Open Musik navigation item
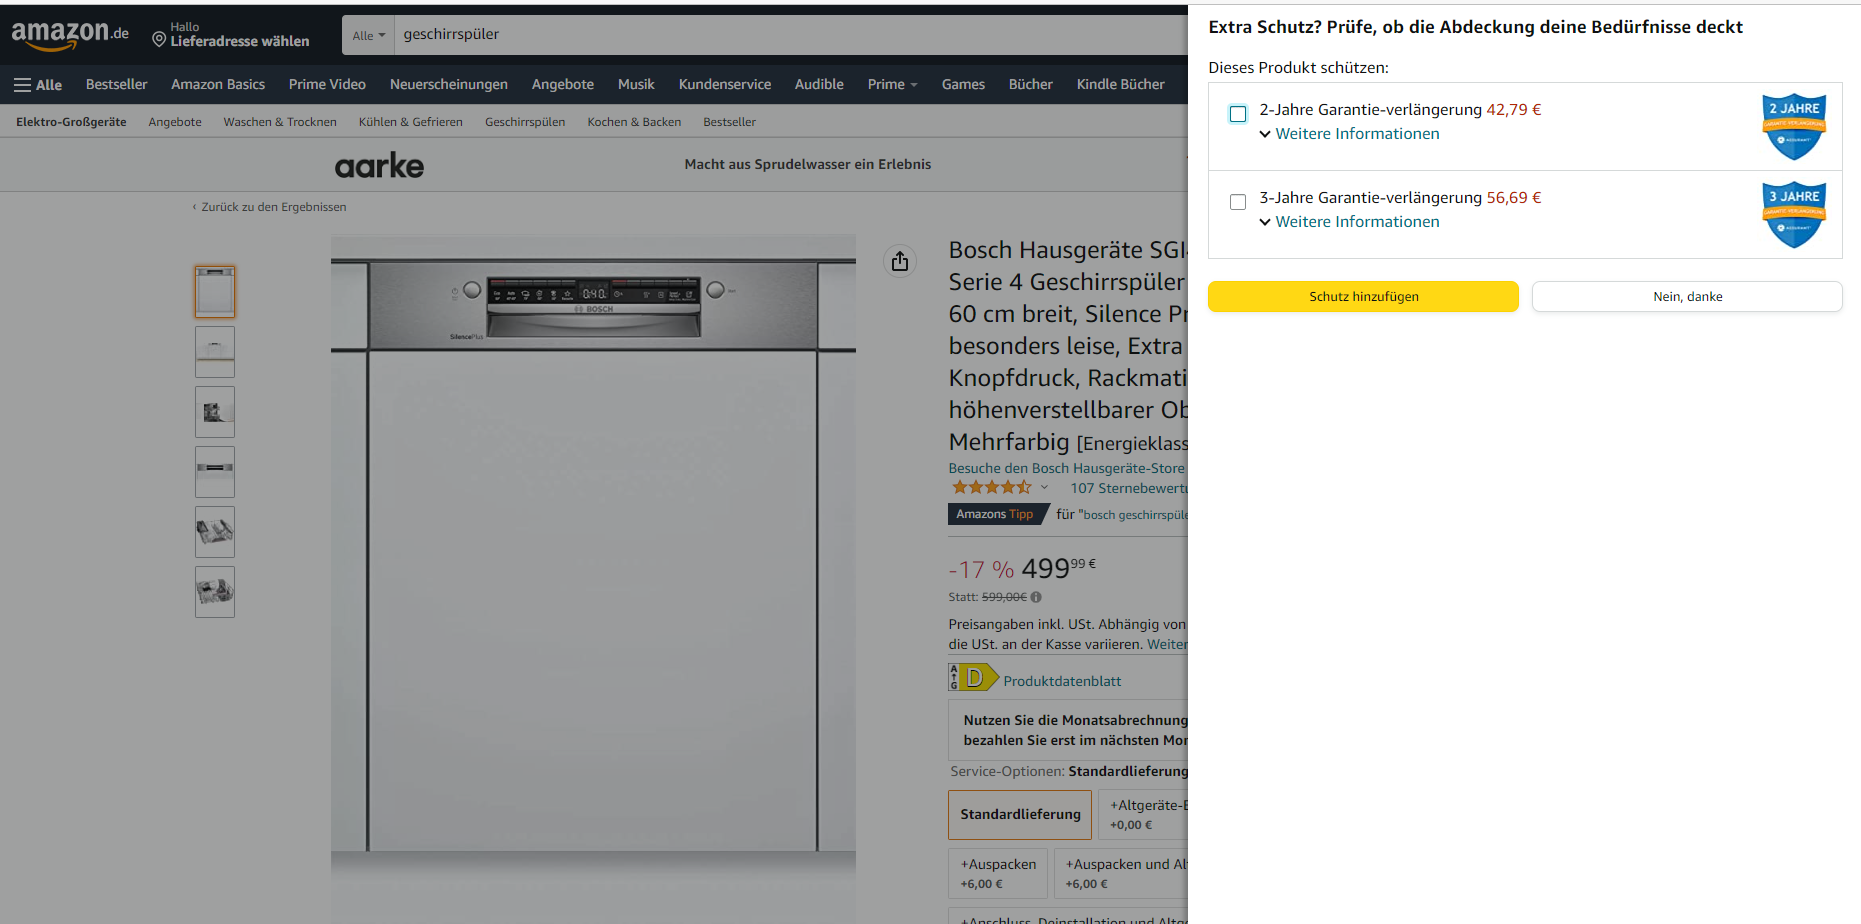The width and height of the screenshot is (1861, 924). pyautogui.click(x=636, y=85)
